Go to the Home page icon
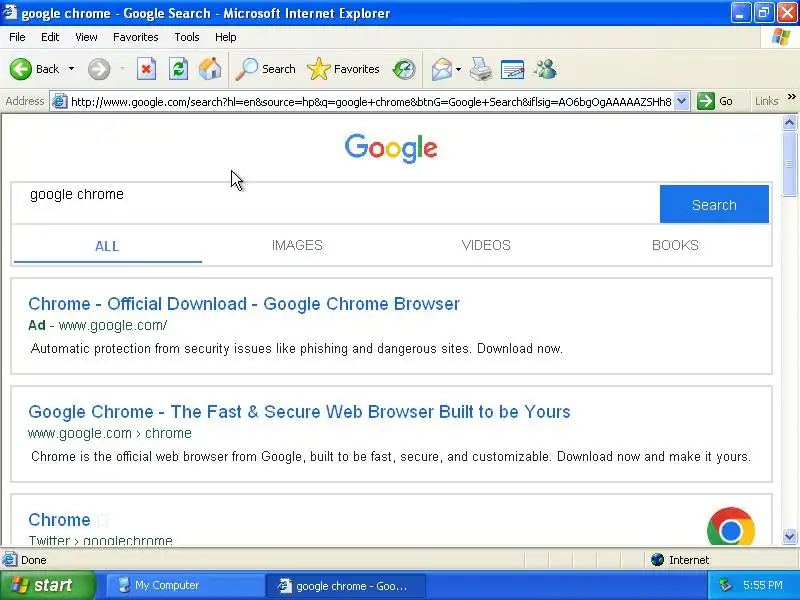The width and height of the screenshot is (800, 600). 210,69
